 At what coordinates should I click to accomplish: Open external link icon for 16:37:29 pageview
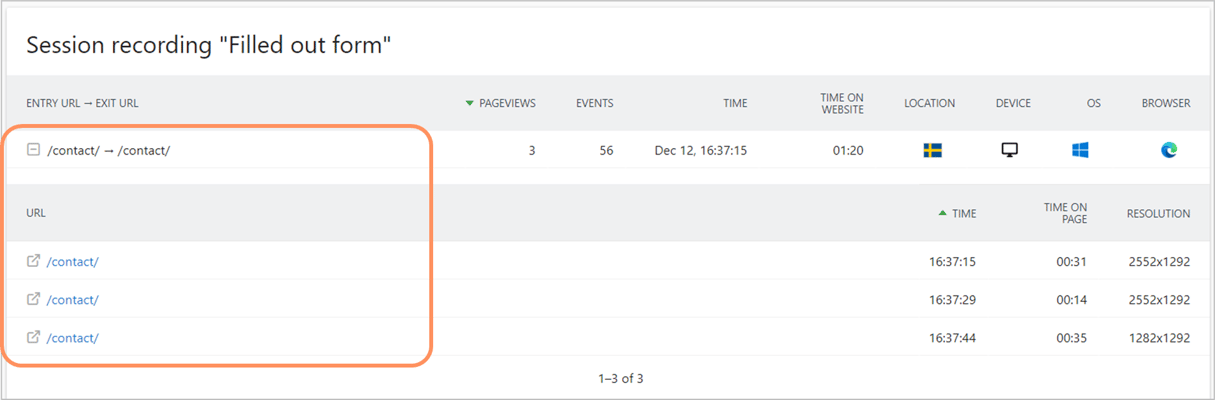pyautogui.click(x=33, y=299)
